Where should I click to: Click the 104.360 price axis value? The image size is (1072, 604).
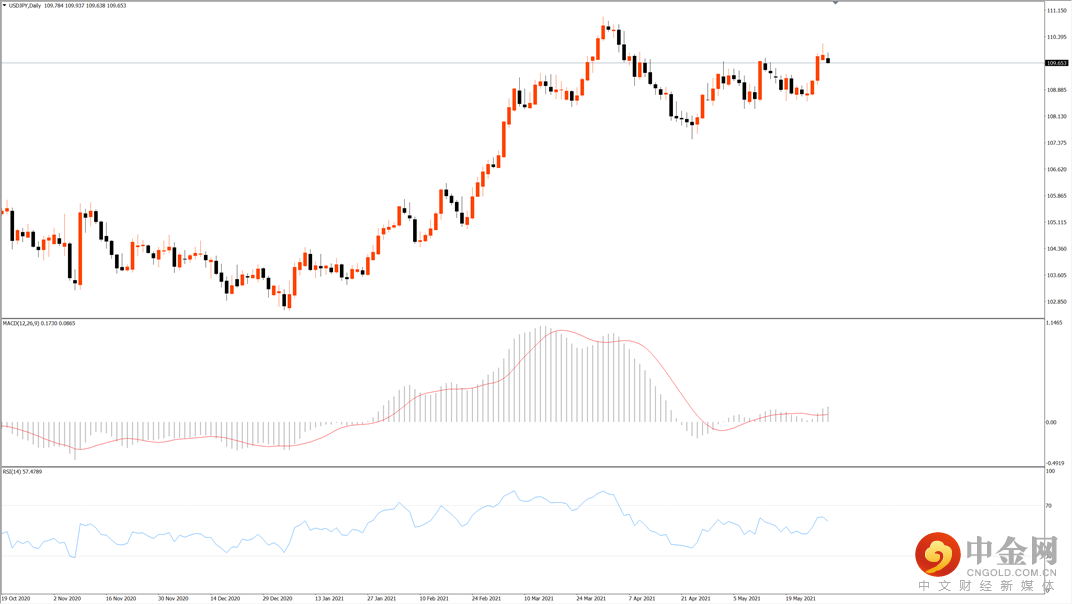coord(1056,249)
